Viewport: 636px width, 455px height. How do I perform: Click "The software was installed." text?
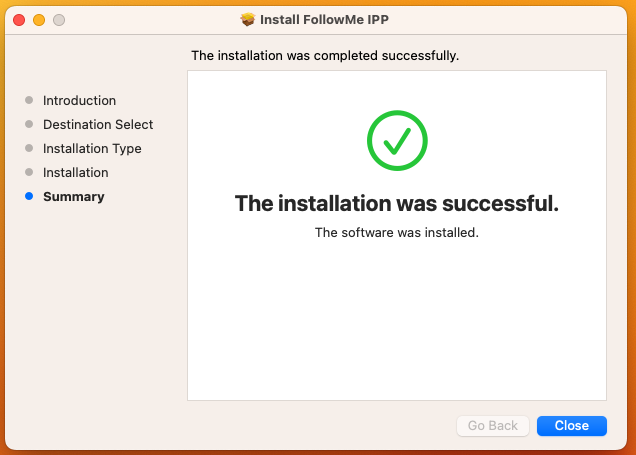point(397,232)
